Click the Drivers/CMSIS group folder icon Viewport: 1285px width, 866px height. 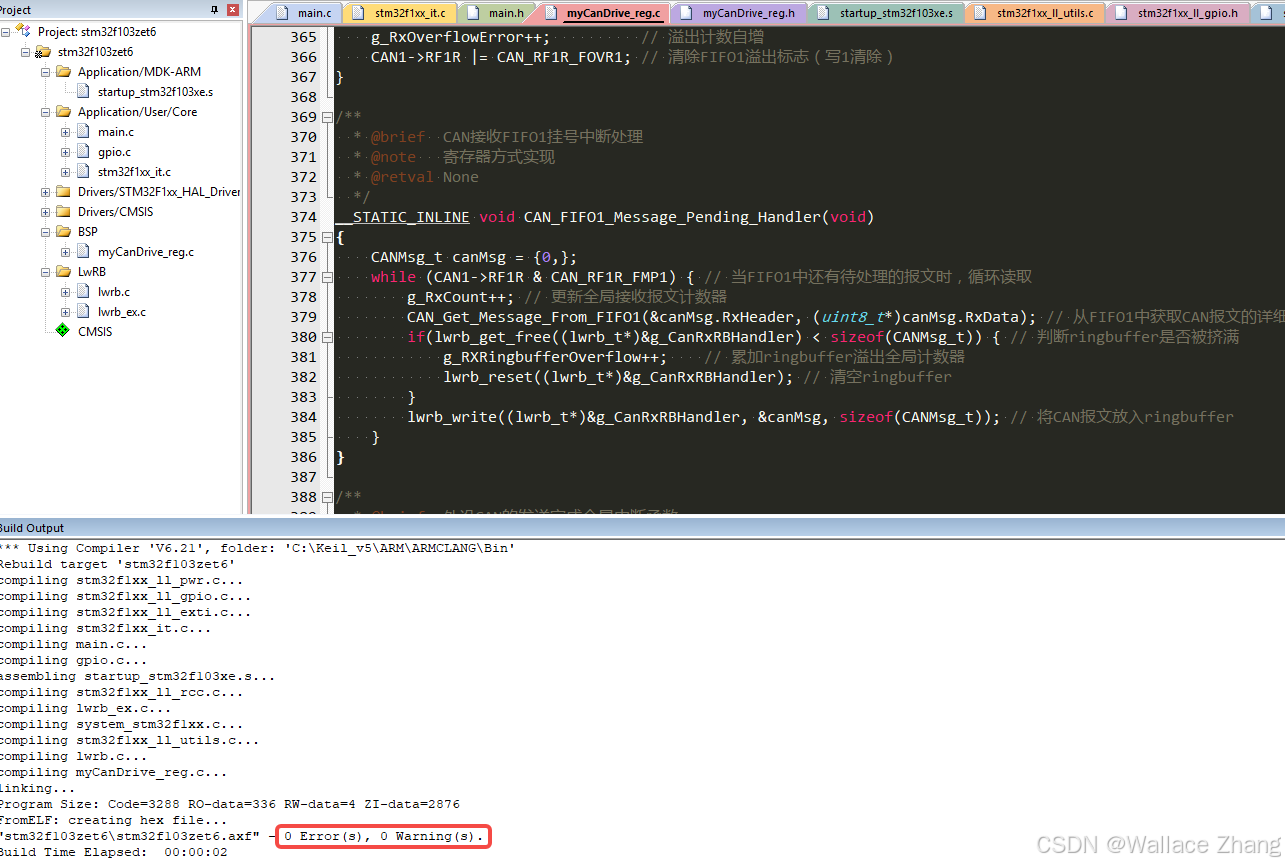click(63, 212)
